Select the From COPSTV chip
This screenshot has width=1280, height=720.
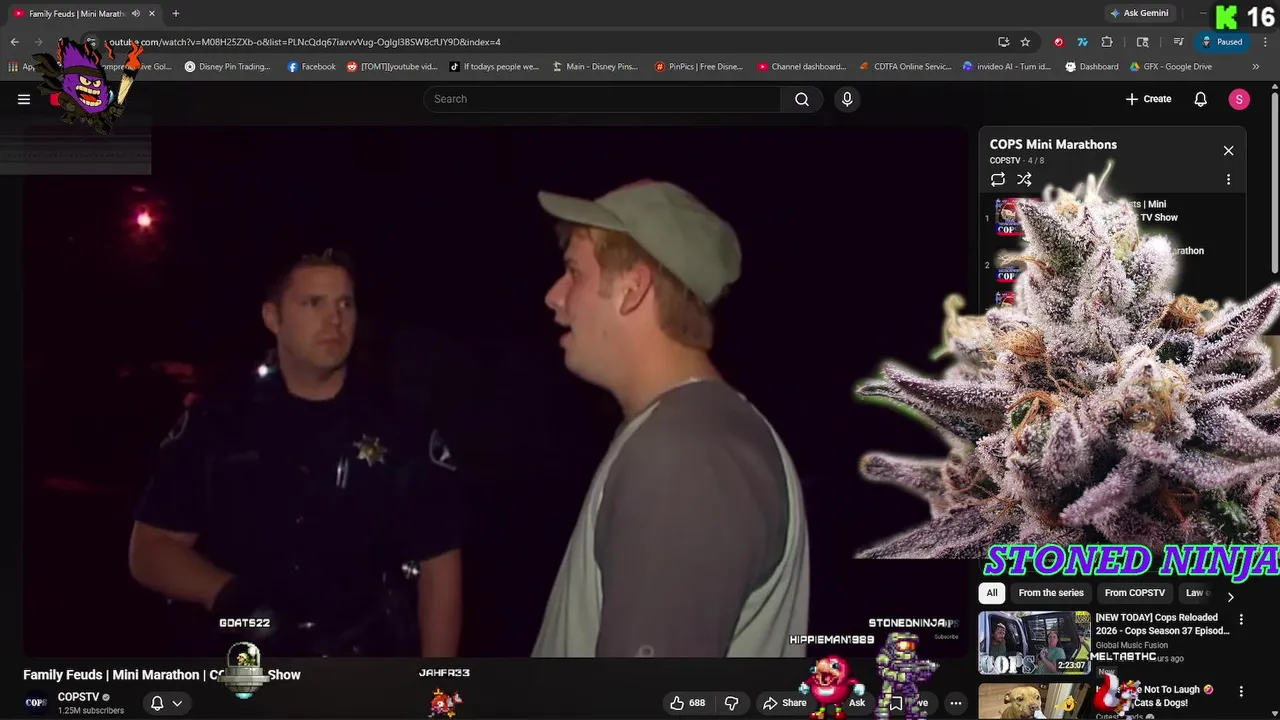coord(1135,593)
